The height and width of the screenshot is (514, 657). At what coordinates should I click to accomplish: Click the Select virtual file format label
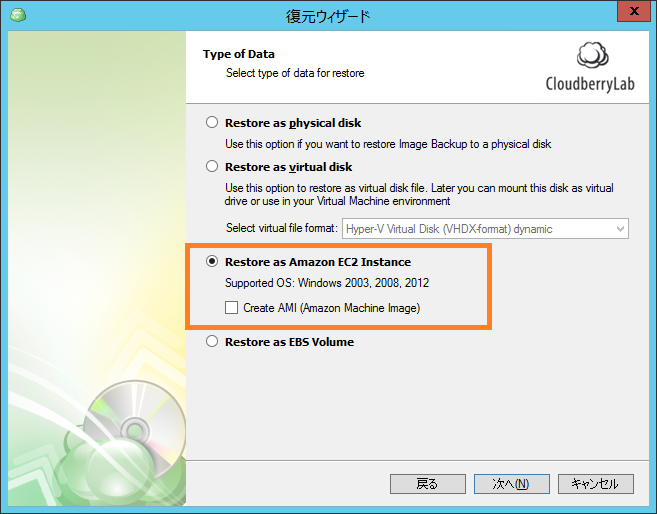point(282,228)
